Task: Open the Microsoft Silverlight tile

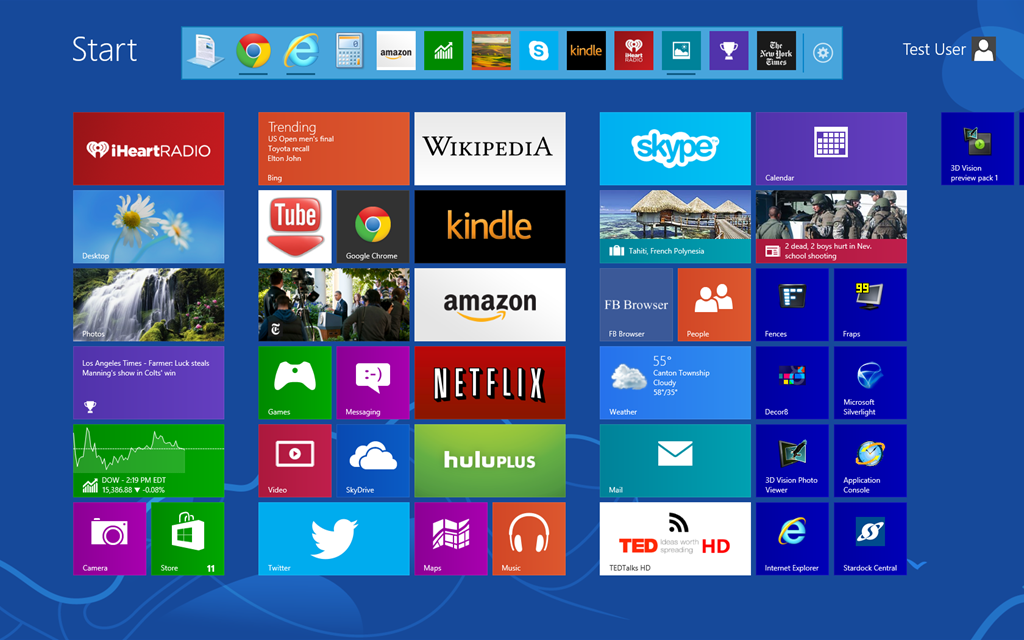Action: 871,383
